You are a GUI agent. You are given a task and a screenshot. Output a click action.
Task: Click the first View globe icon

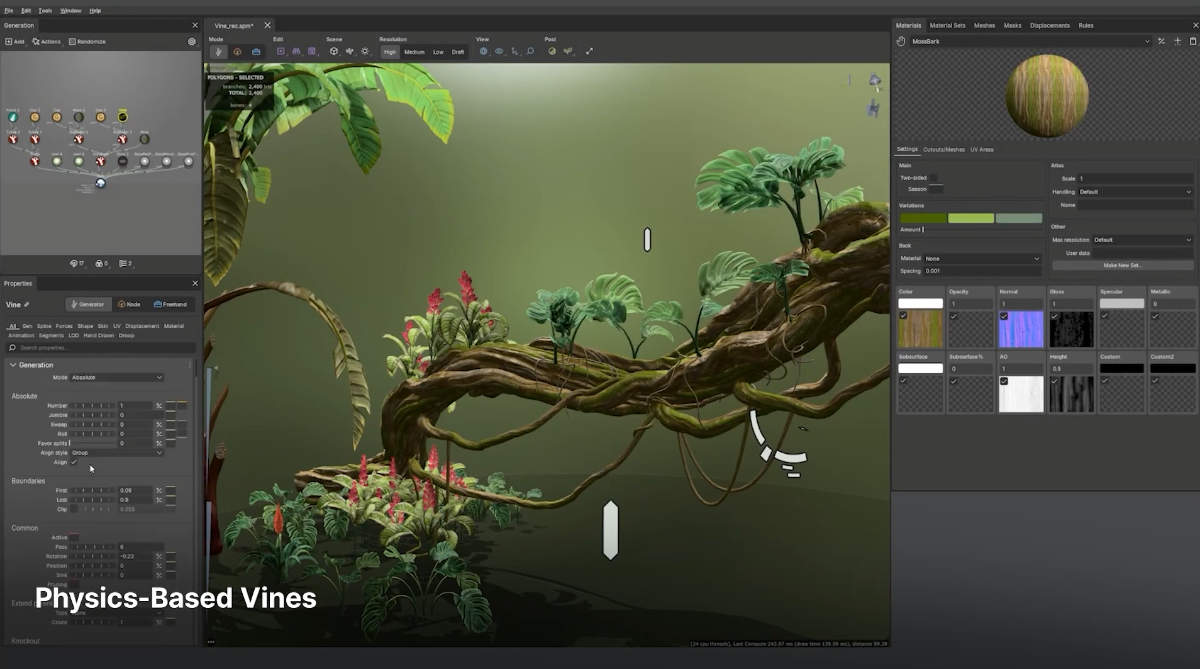click(484, 51)
